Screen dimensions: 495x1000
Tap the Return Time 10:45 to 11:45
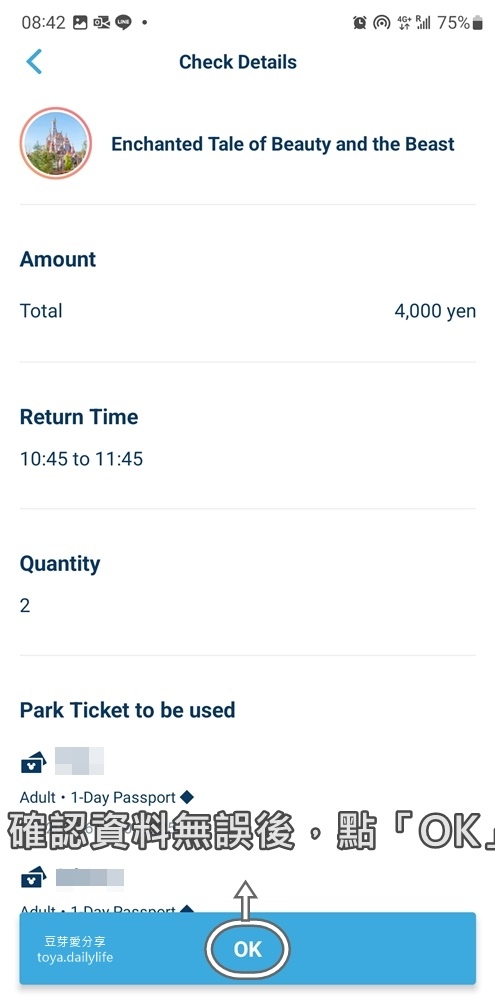(82, 459)
